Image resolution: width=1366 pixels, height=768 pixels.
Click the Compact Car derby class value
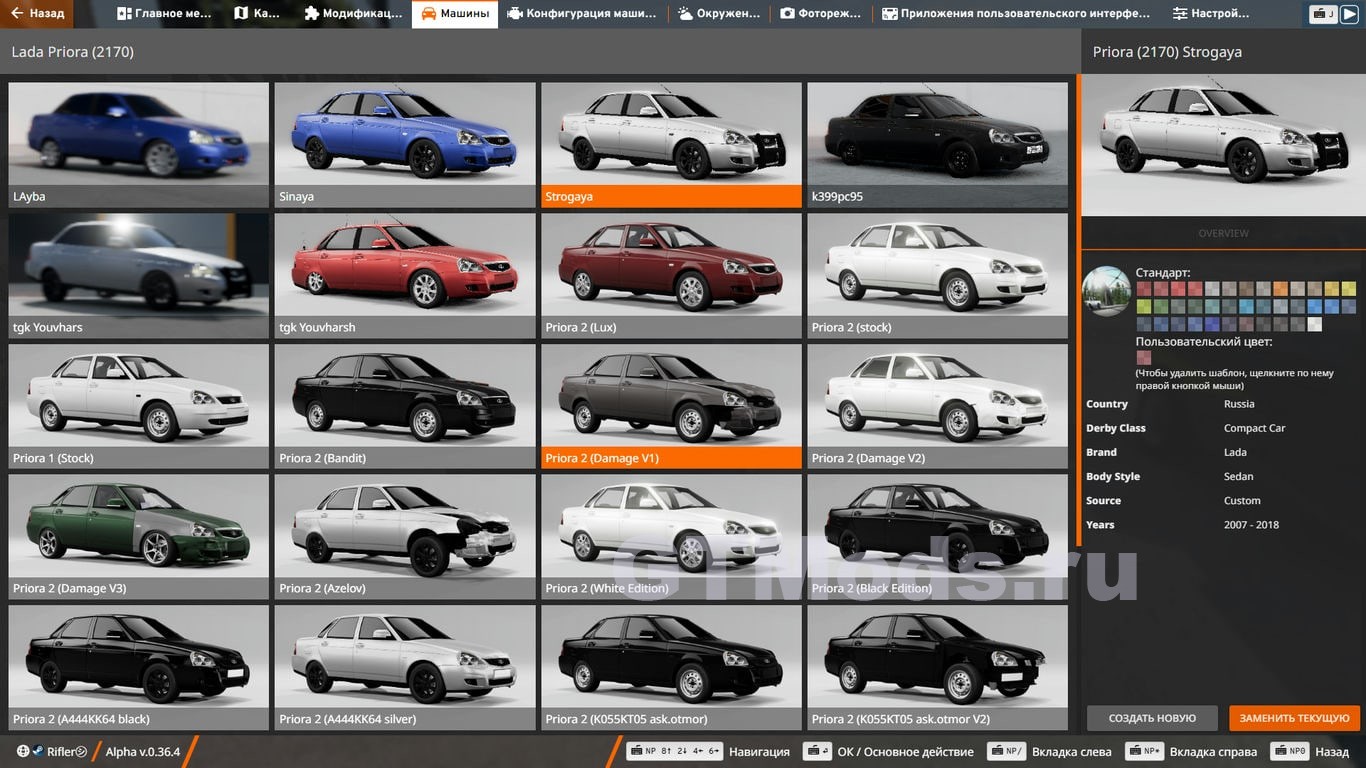coord(1254,428)
